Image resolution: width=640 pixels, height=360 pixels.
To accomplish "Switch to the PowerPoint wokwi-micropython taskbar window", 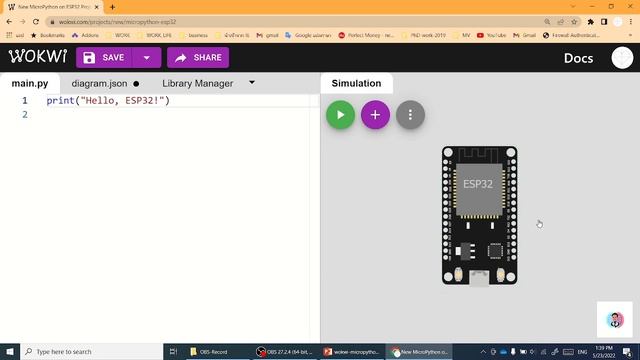I will 352,351.
